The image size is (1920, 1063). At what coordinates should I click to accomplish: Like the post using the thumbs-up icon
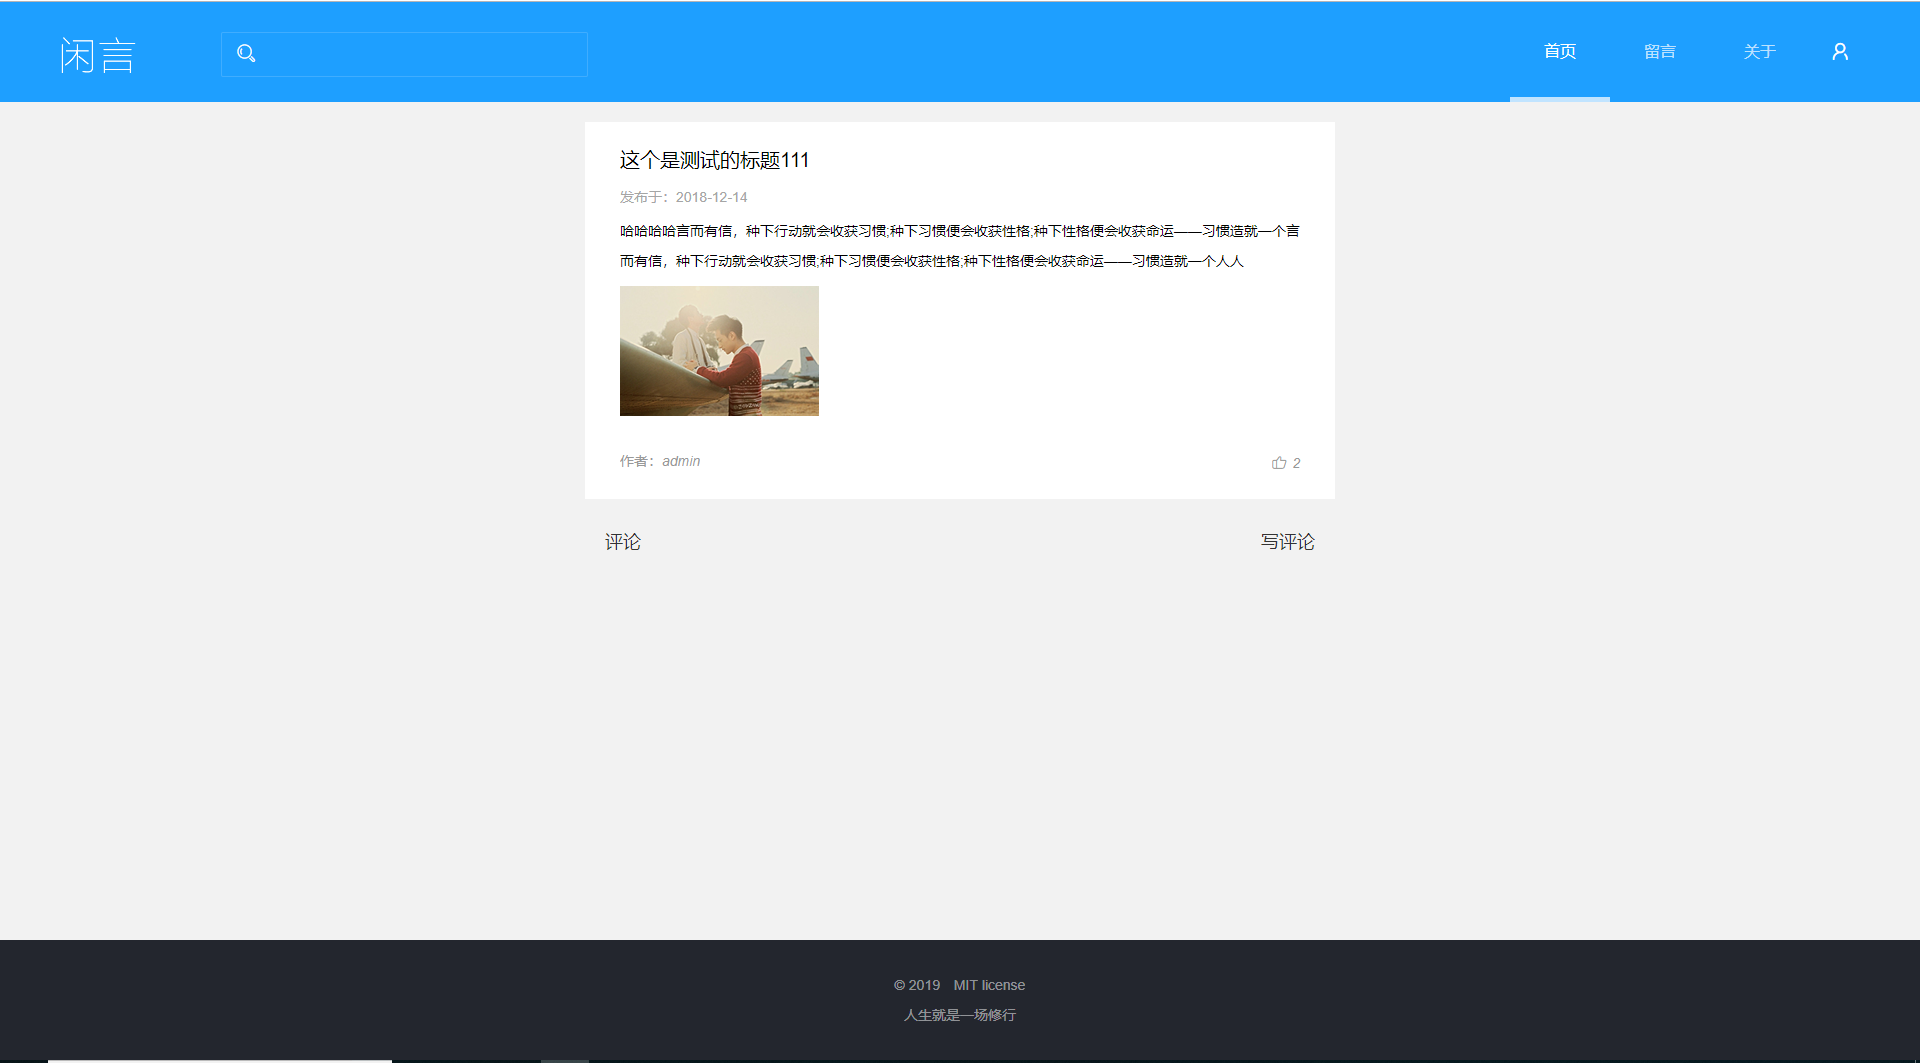point(1277,462)
